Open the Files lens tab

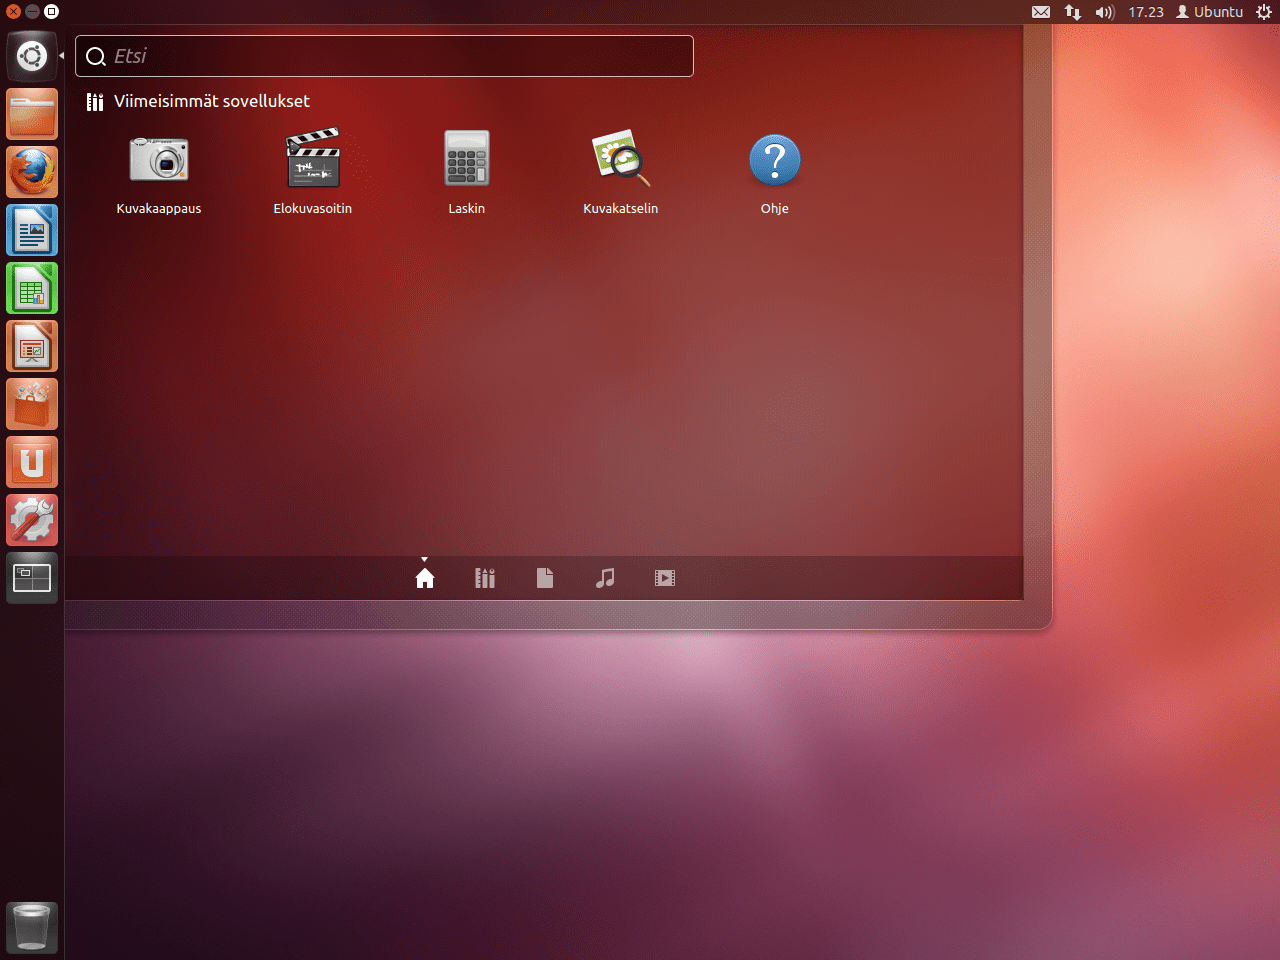click(x=545, y=578)
